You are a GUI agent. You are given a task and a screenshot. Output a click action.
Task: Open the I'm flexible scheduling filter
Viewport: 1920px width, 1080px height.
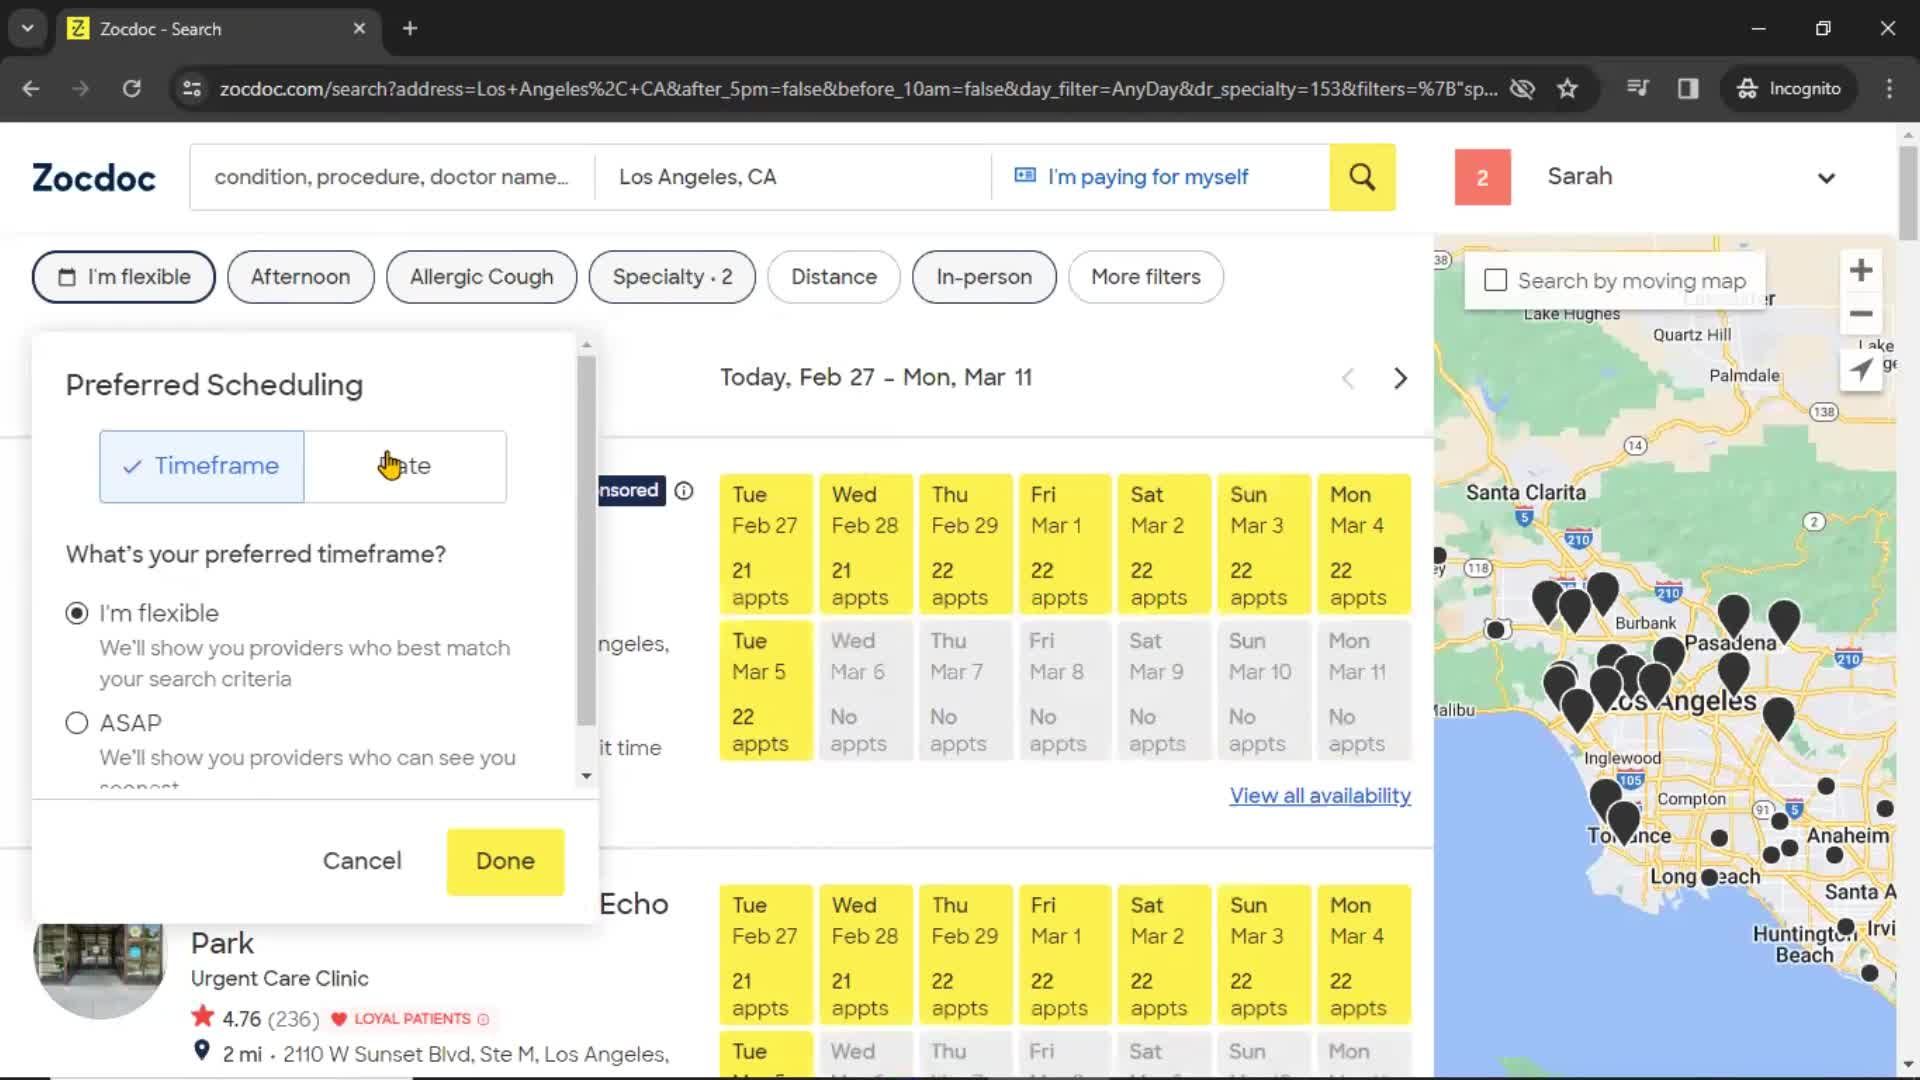[x=124, y=277]
